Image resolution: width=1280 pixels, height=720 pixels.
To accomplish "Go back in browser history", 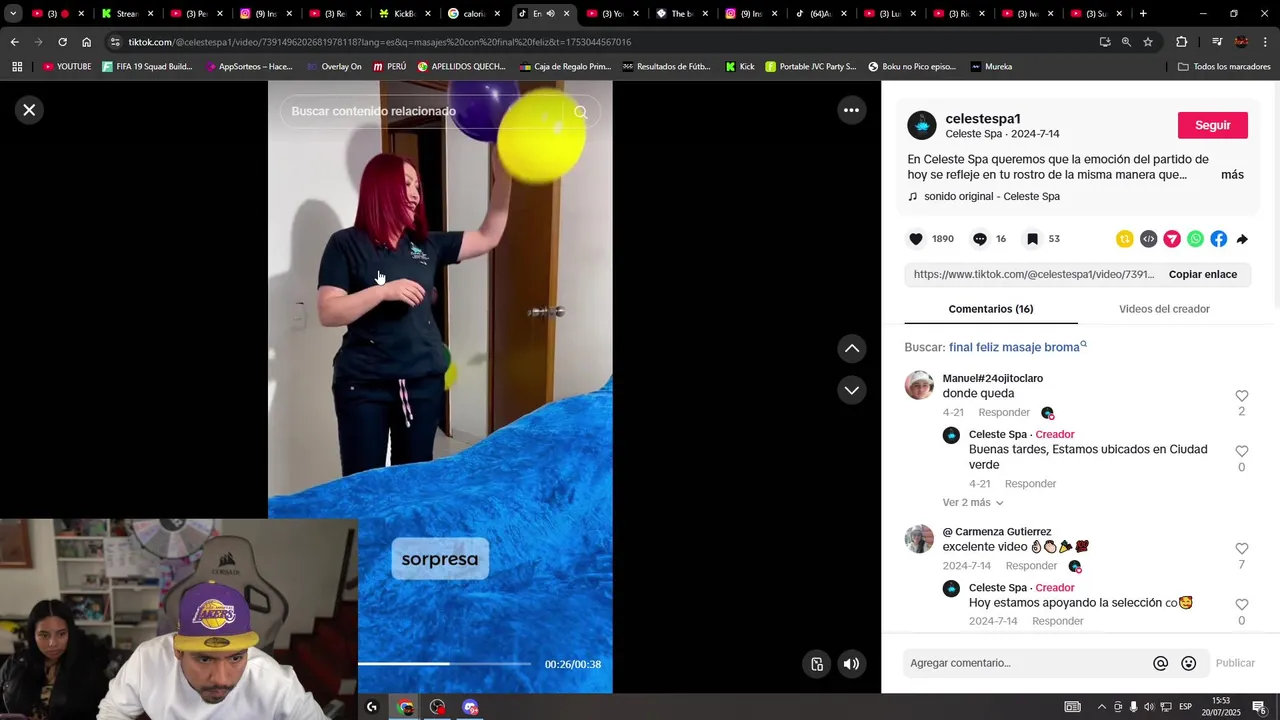I will (14, 42).
